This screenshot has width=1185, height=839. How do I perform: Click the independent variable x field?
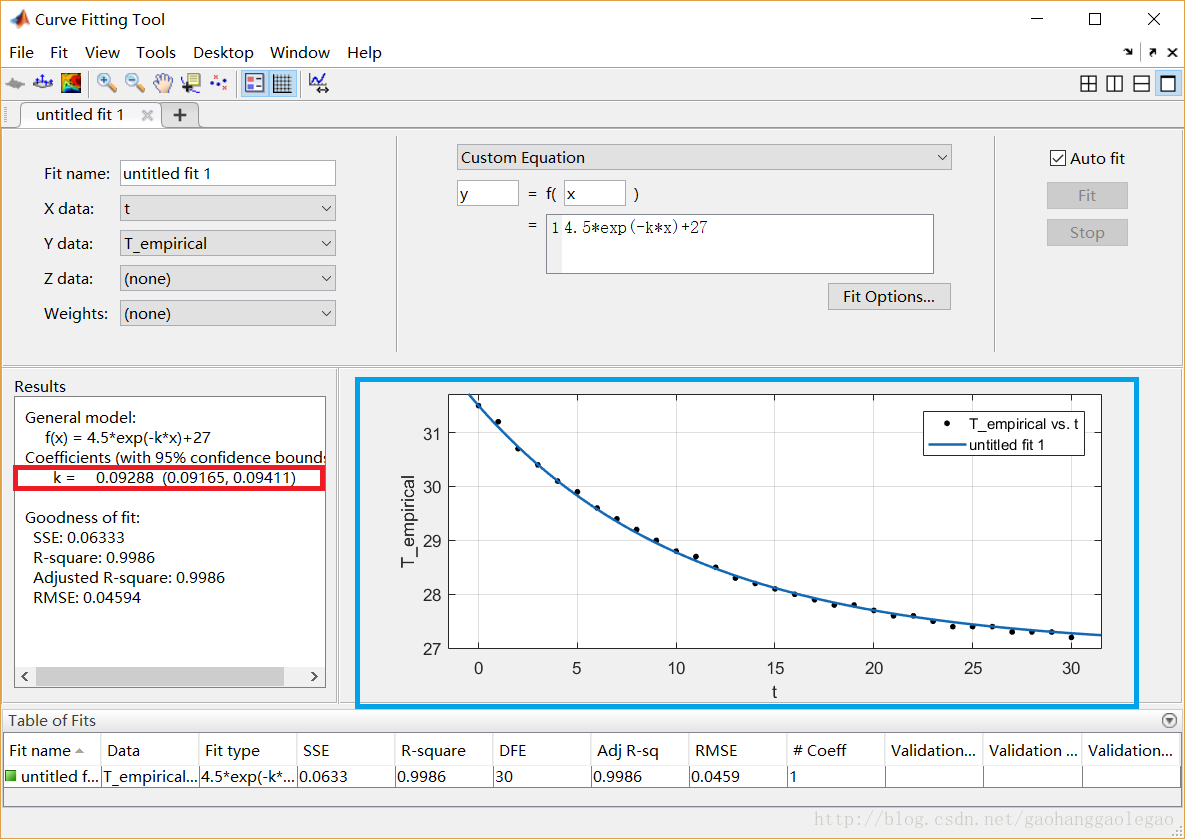coord(595,193)
